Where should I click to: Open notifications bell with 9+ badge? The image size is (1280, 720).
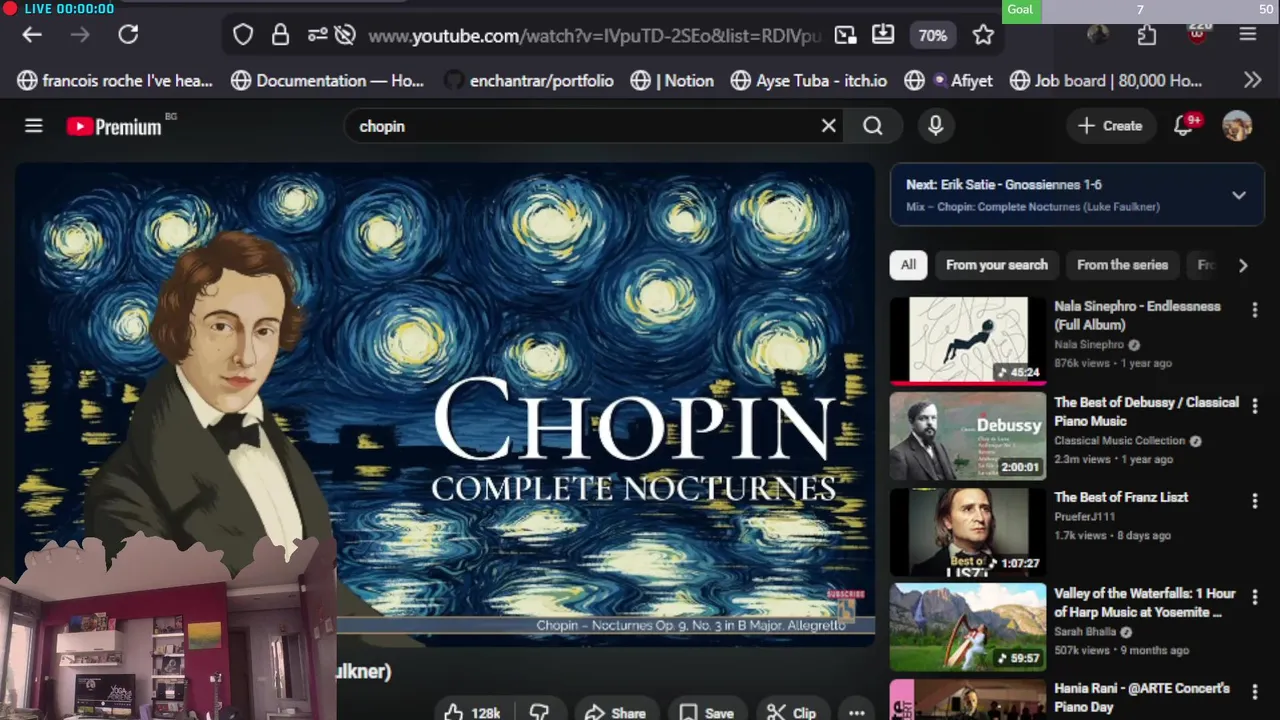click(1185, 126)
